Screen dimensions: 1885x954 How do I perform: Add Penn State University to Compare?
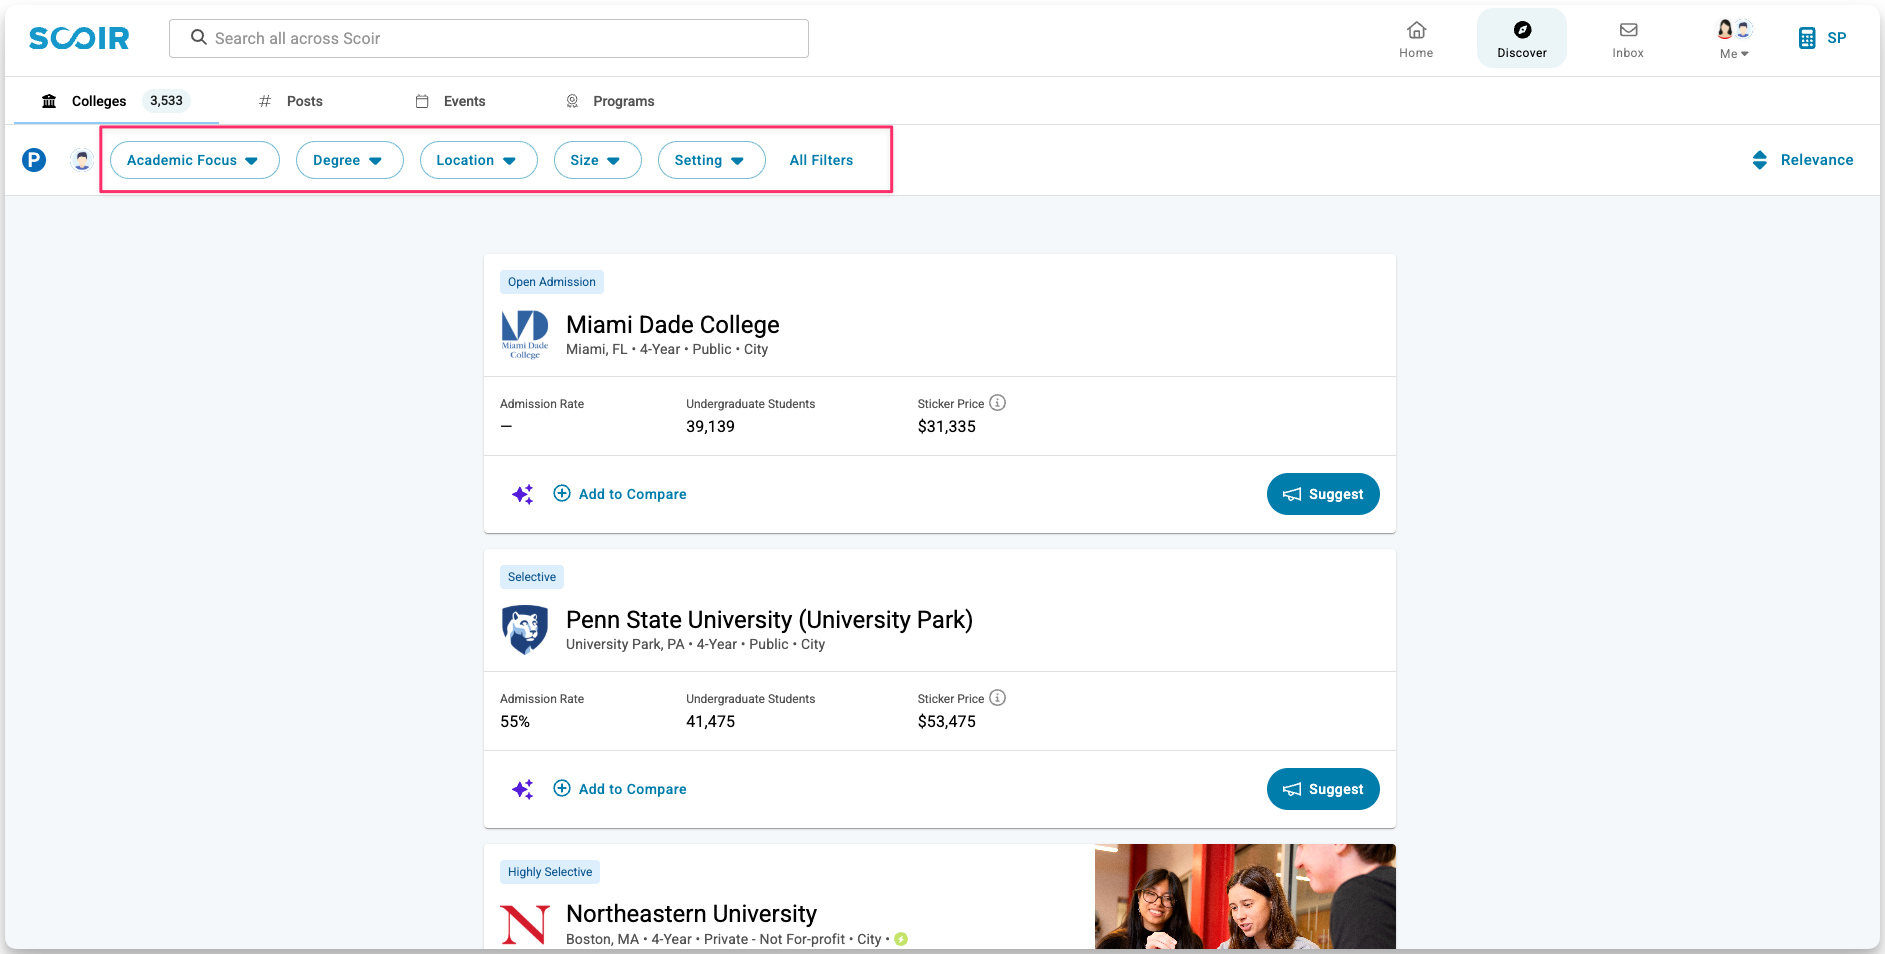point(620,789)
